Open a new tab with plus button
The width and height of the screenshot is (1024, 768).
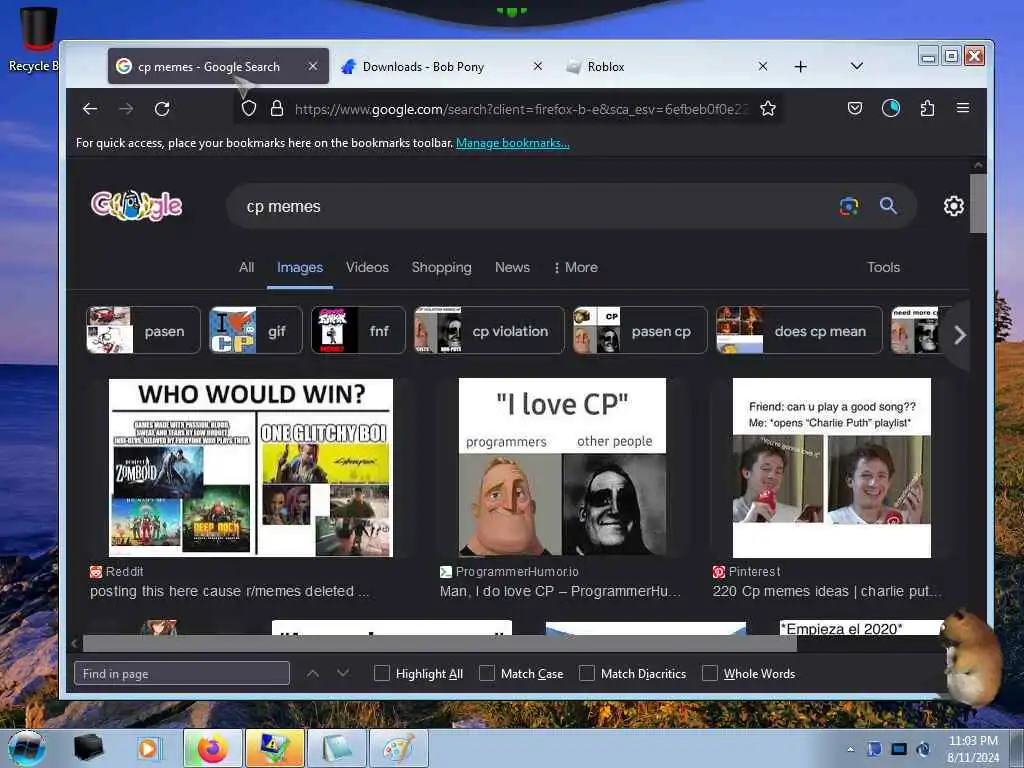[801, 67]
